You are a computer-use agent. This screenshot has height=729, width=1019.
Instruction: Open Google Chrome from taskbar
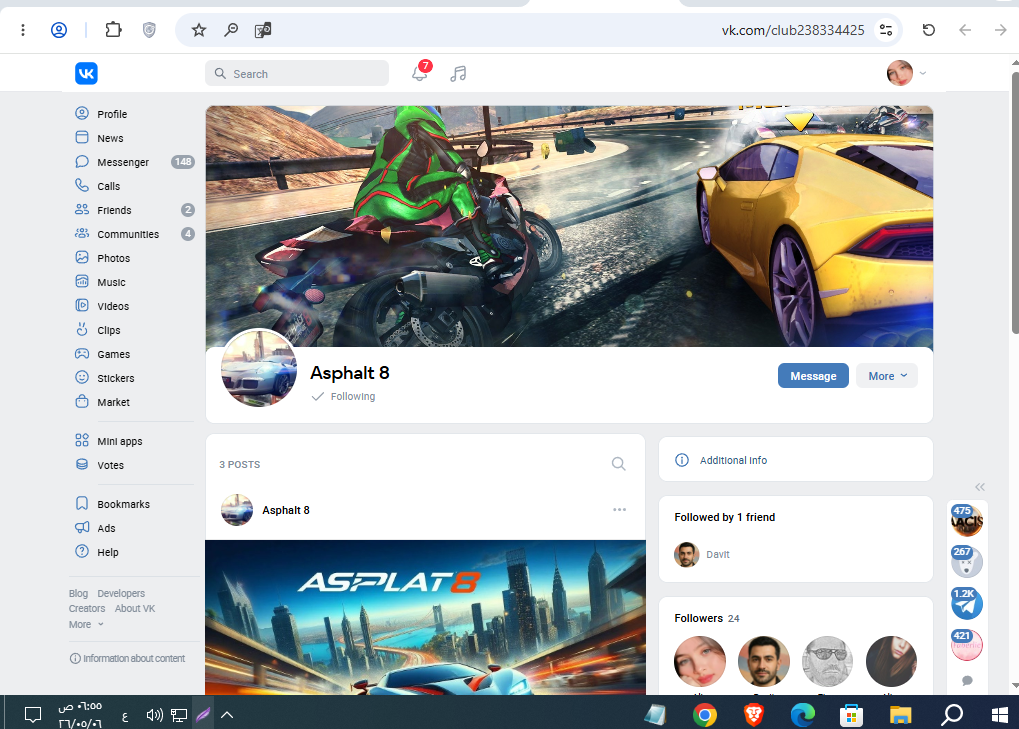pos(704,715)
